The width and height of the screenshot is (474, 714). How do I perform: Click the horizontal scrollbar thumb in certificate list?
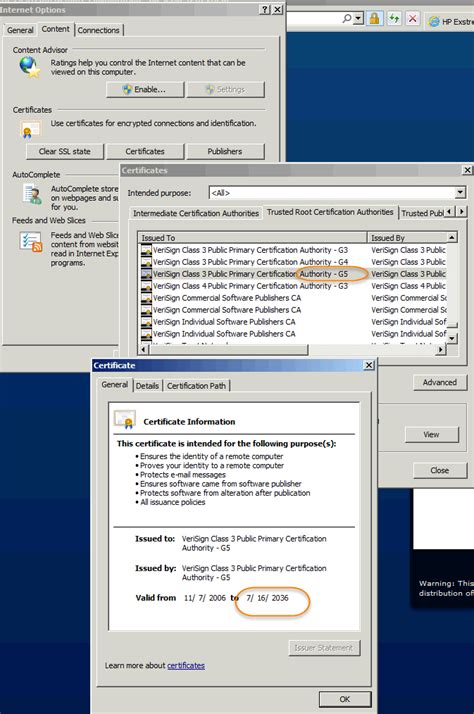[x=229, y=349]
